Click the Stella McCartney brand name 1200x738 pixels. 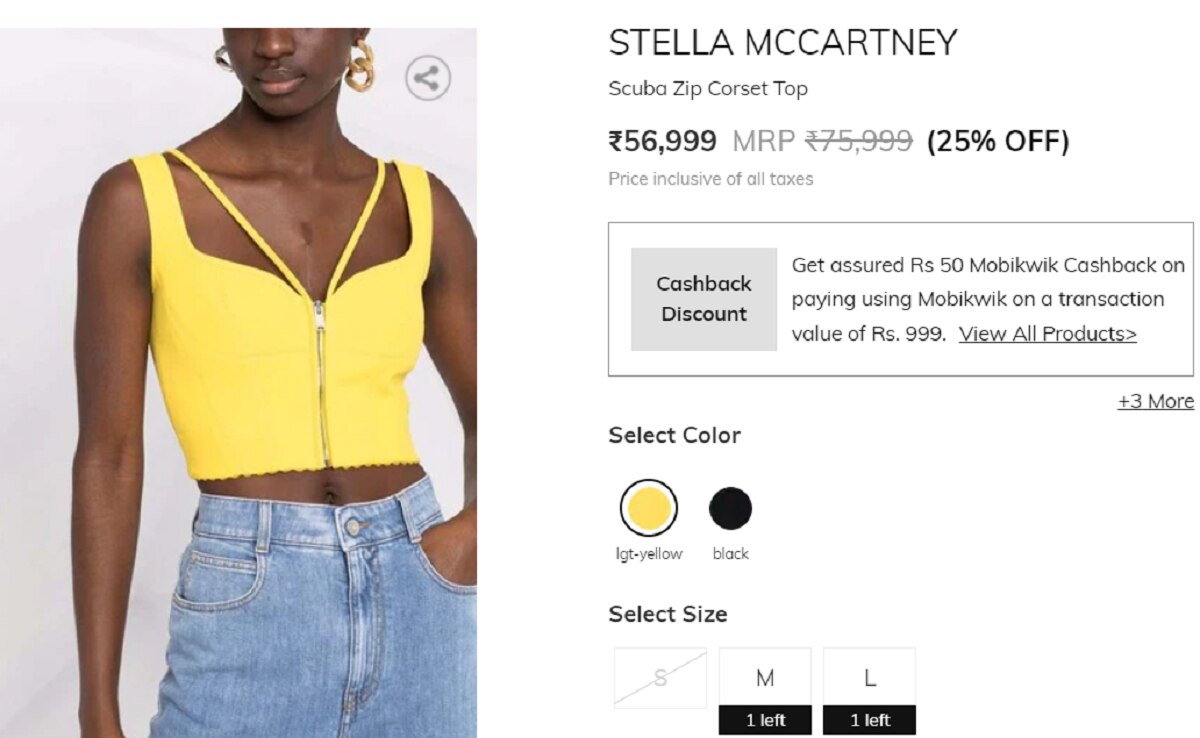coord(783,43)
